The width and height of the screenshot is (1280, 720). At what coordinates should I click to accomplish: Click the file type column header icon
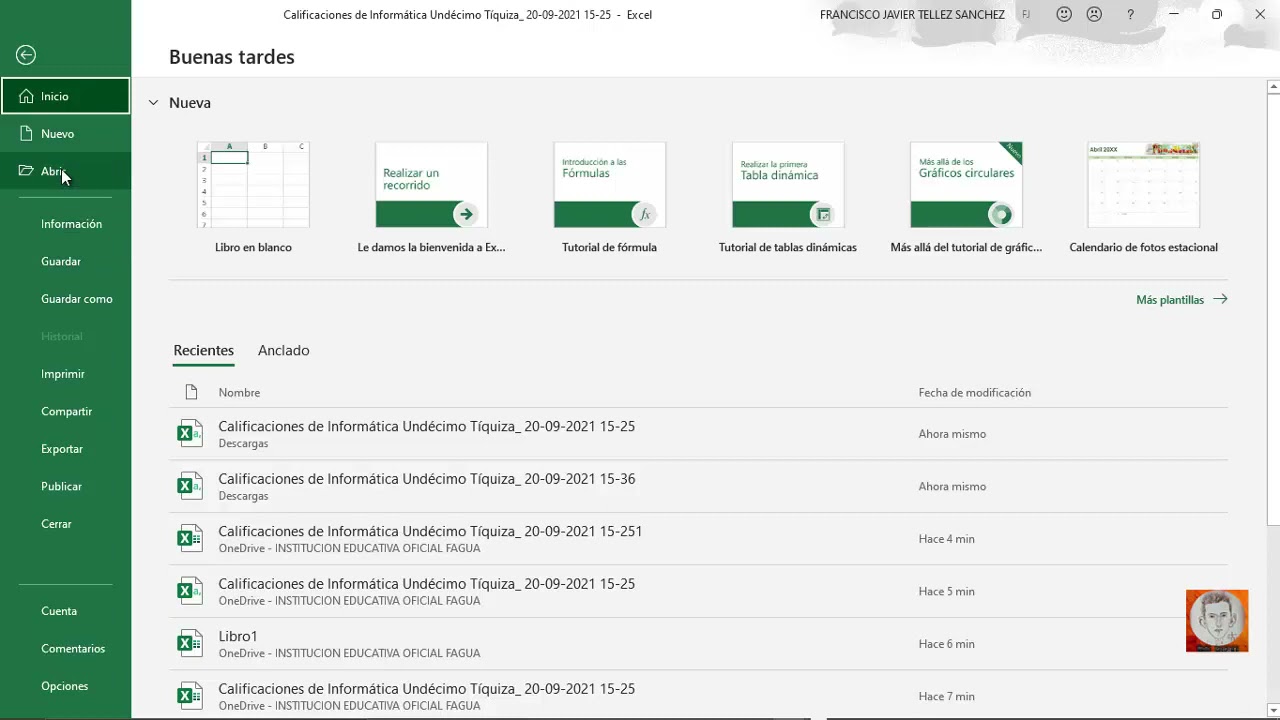coord(191,392)
